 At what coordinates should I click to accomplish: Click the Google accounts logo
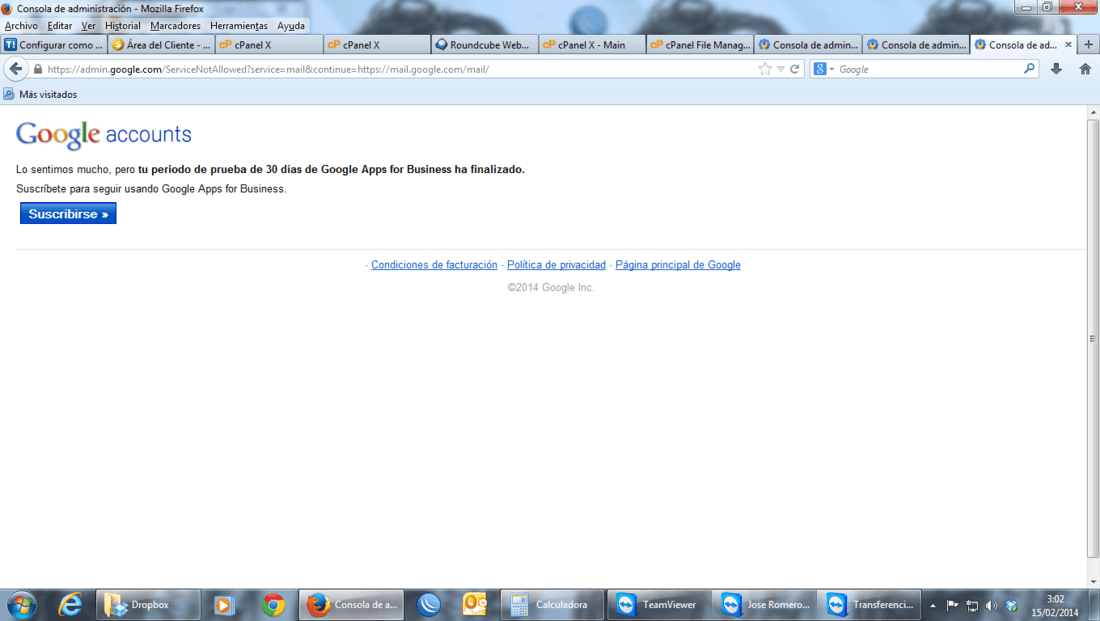coord(104,134)
